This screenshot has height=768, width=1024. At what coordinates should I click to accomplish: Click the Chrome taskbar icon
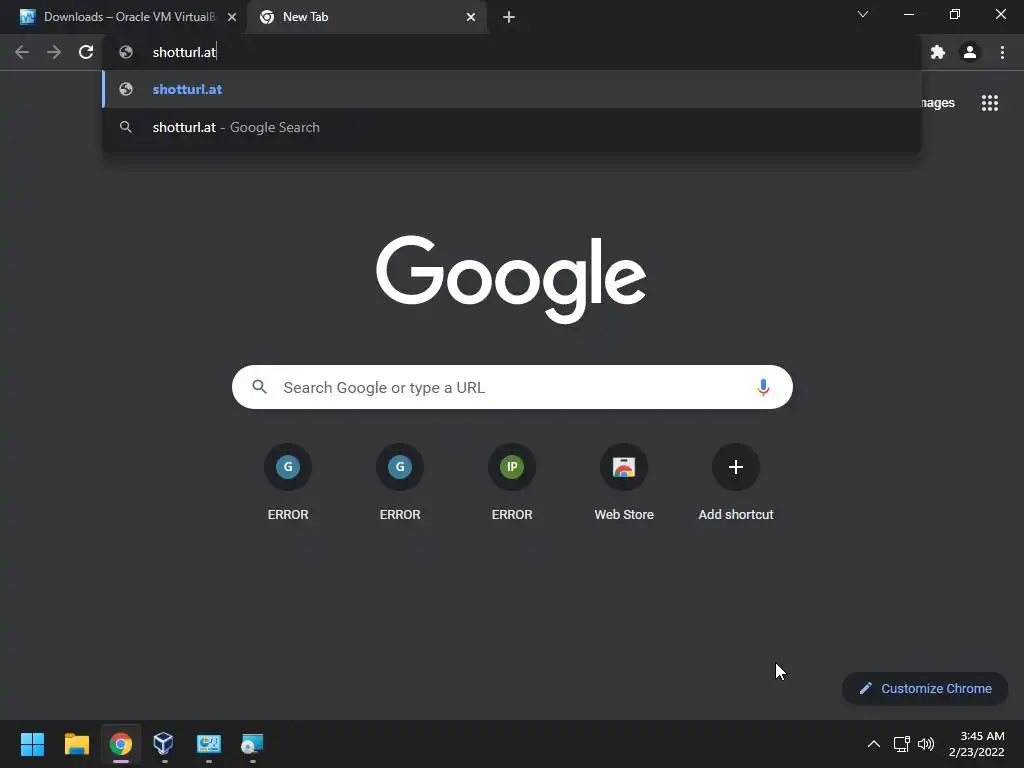pos(121,744)
